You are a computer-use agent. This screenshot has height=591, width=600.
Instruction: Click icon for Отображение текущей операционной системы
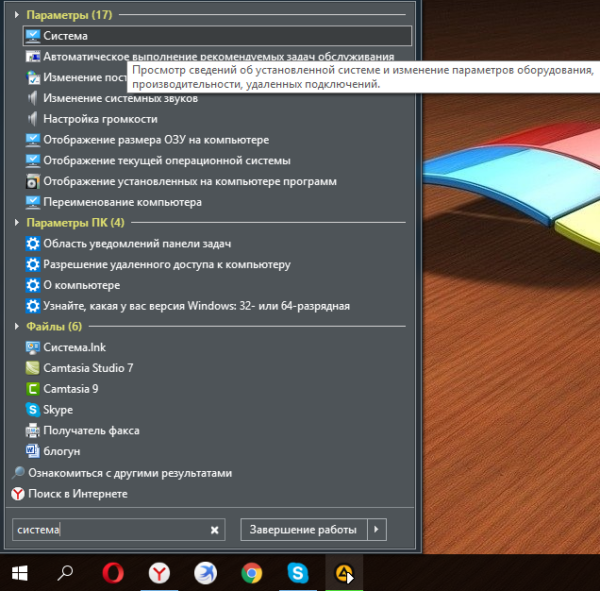[33, 160]
